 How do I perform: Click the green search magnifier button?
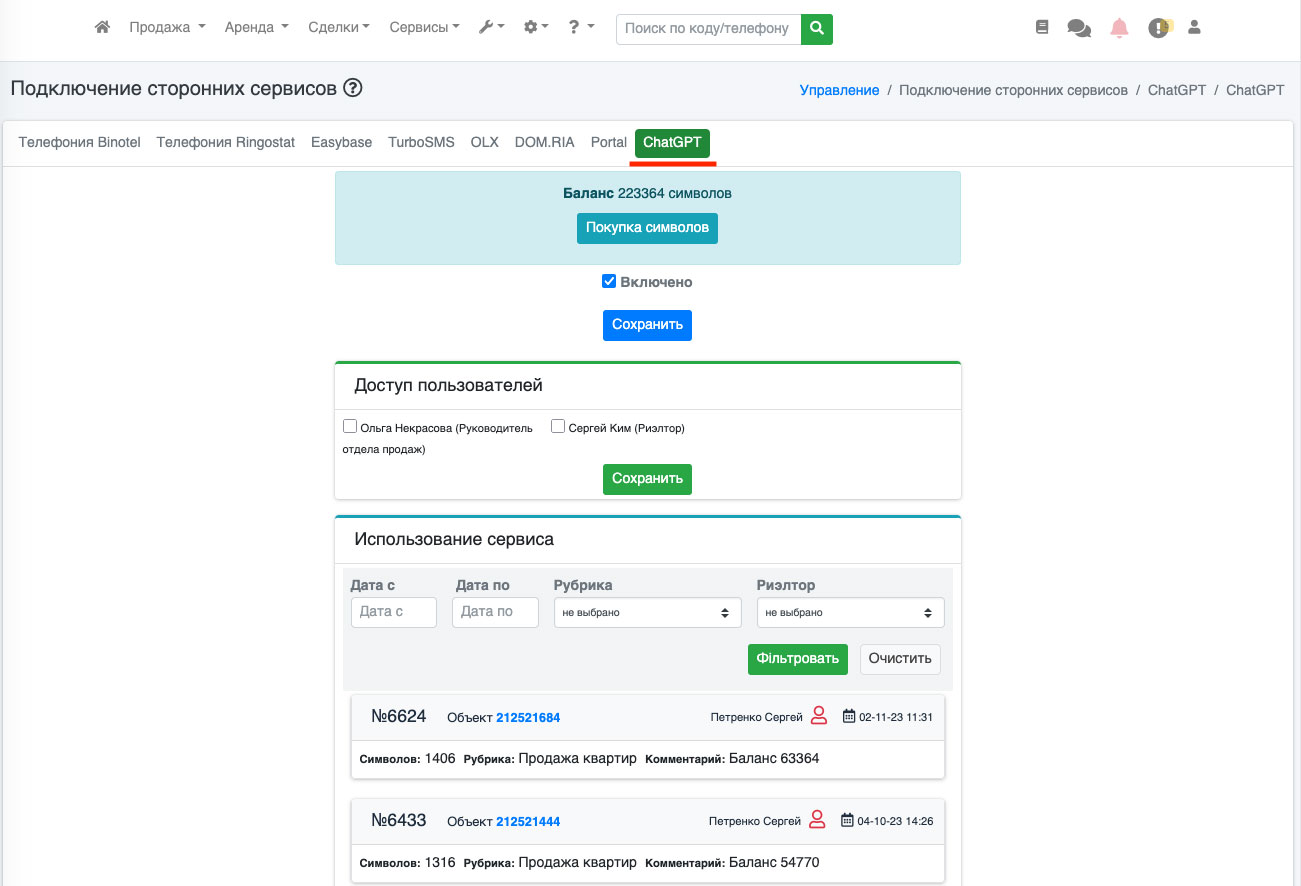click(817, 29)
